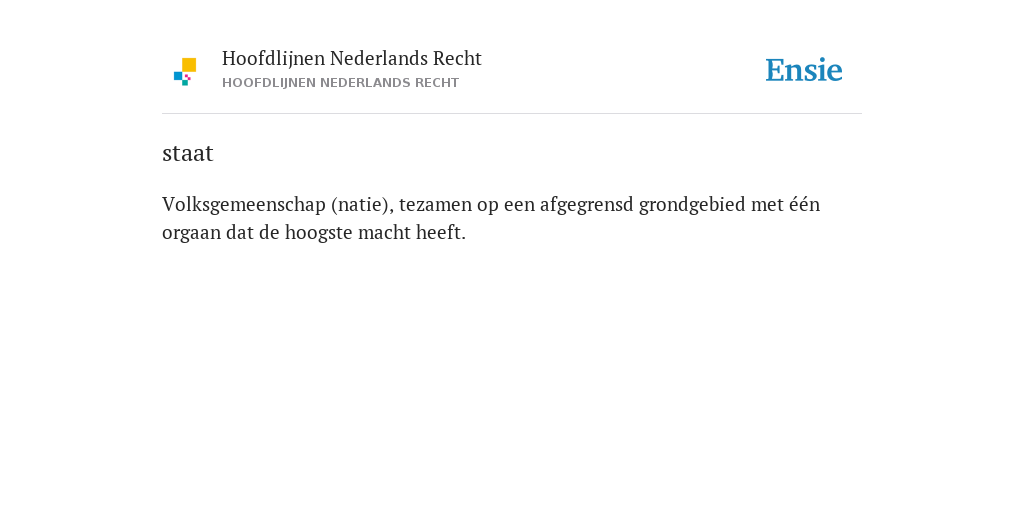Open the Ensie logo link
The width and height of the screenshot is (1024, 512).
pyautogui.click(x=804, y=70)
